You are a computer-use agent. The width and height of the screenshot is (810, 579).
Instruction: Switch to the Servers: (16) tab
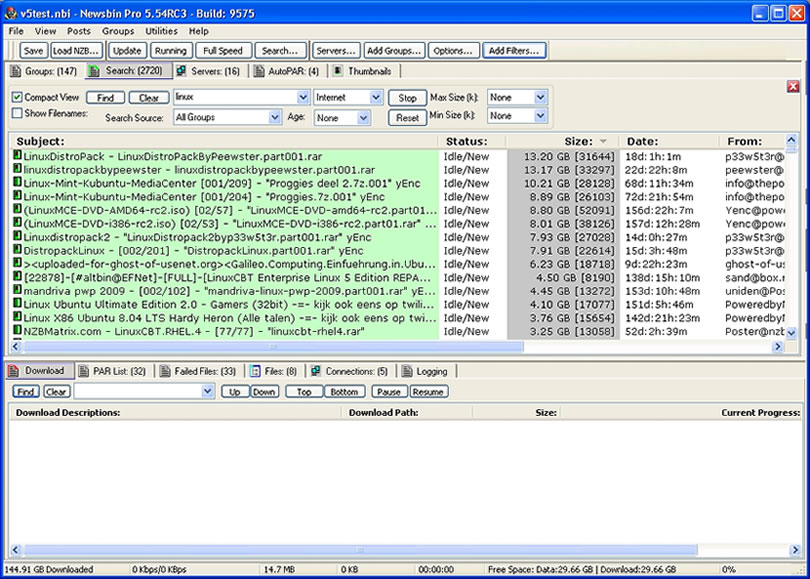[208, 71]
